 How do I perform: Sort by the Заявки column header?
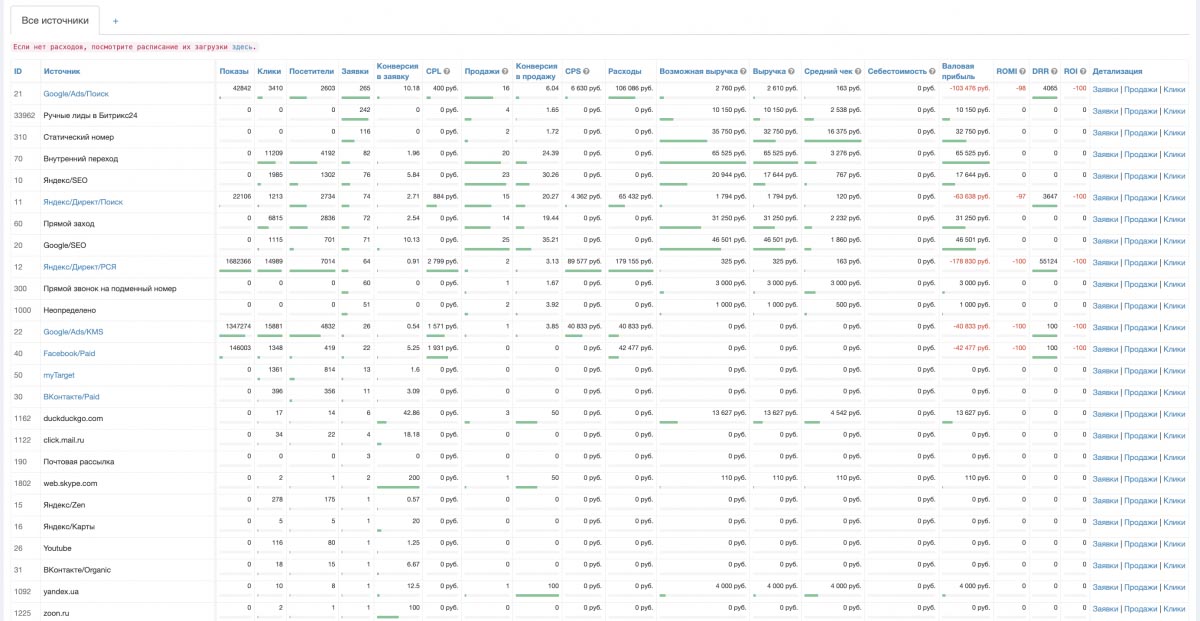[354, 72]
